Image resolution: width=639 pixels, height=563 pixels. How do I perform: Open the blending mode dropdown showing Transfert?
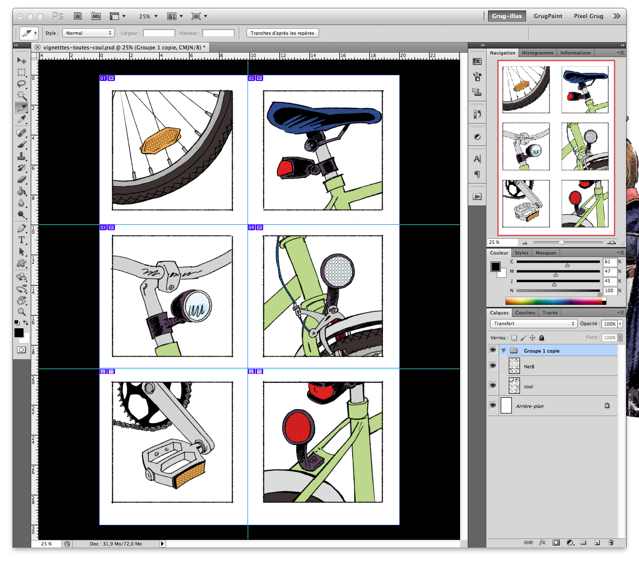pos(533,324)
